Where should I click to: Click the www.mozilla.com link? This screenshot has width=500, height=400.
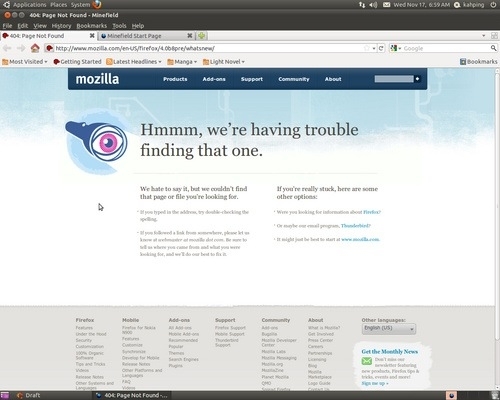pos(360,239)
